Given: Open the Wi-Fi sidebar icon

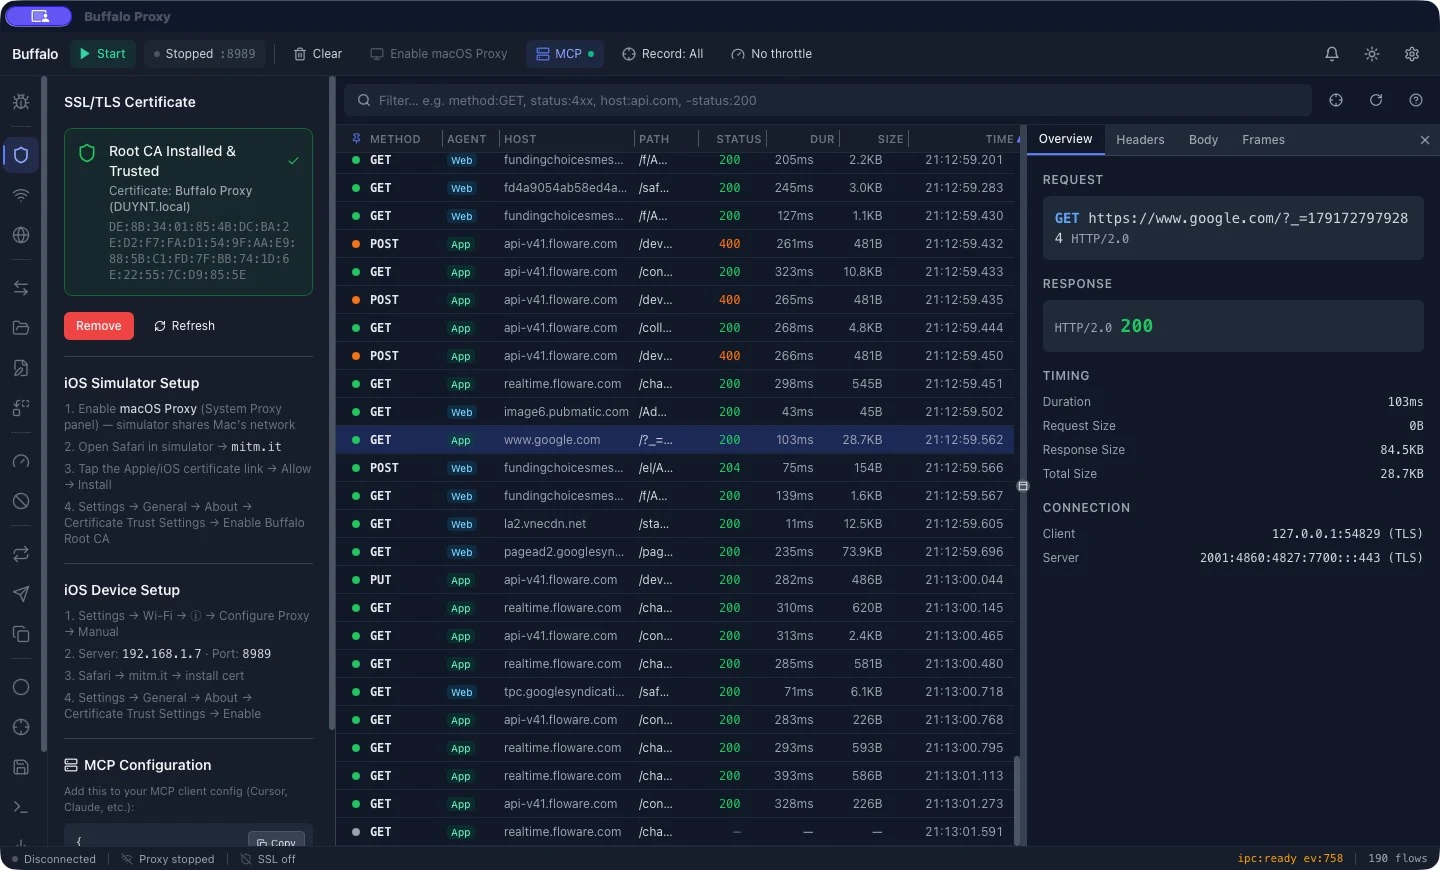Looking at the screenshot, I should 21,195.
